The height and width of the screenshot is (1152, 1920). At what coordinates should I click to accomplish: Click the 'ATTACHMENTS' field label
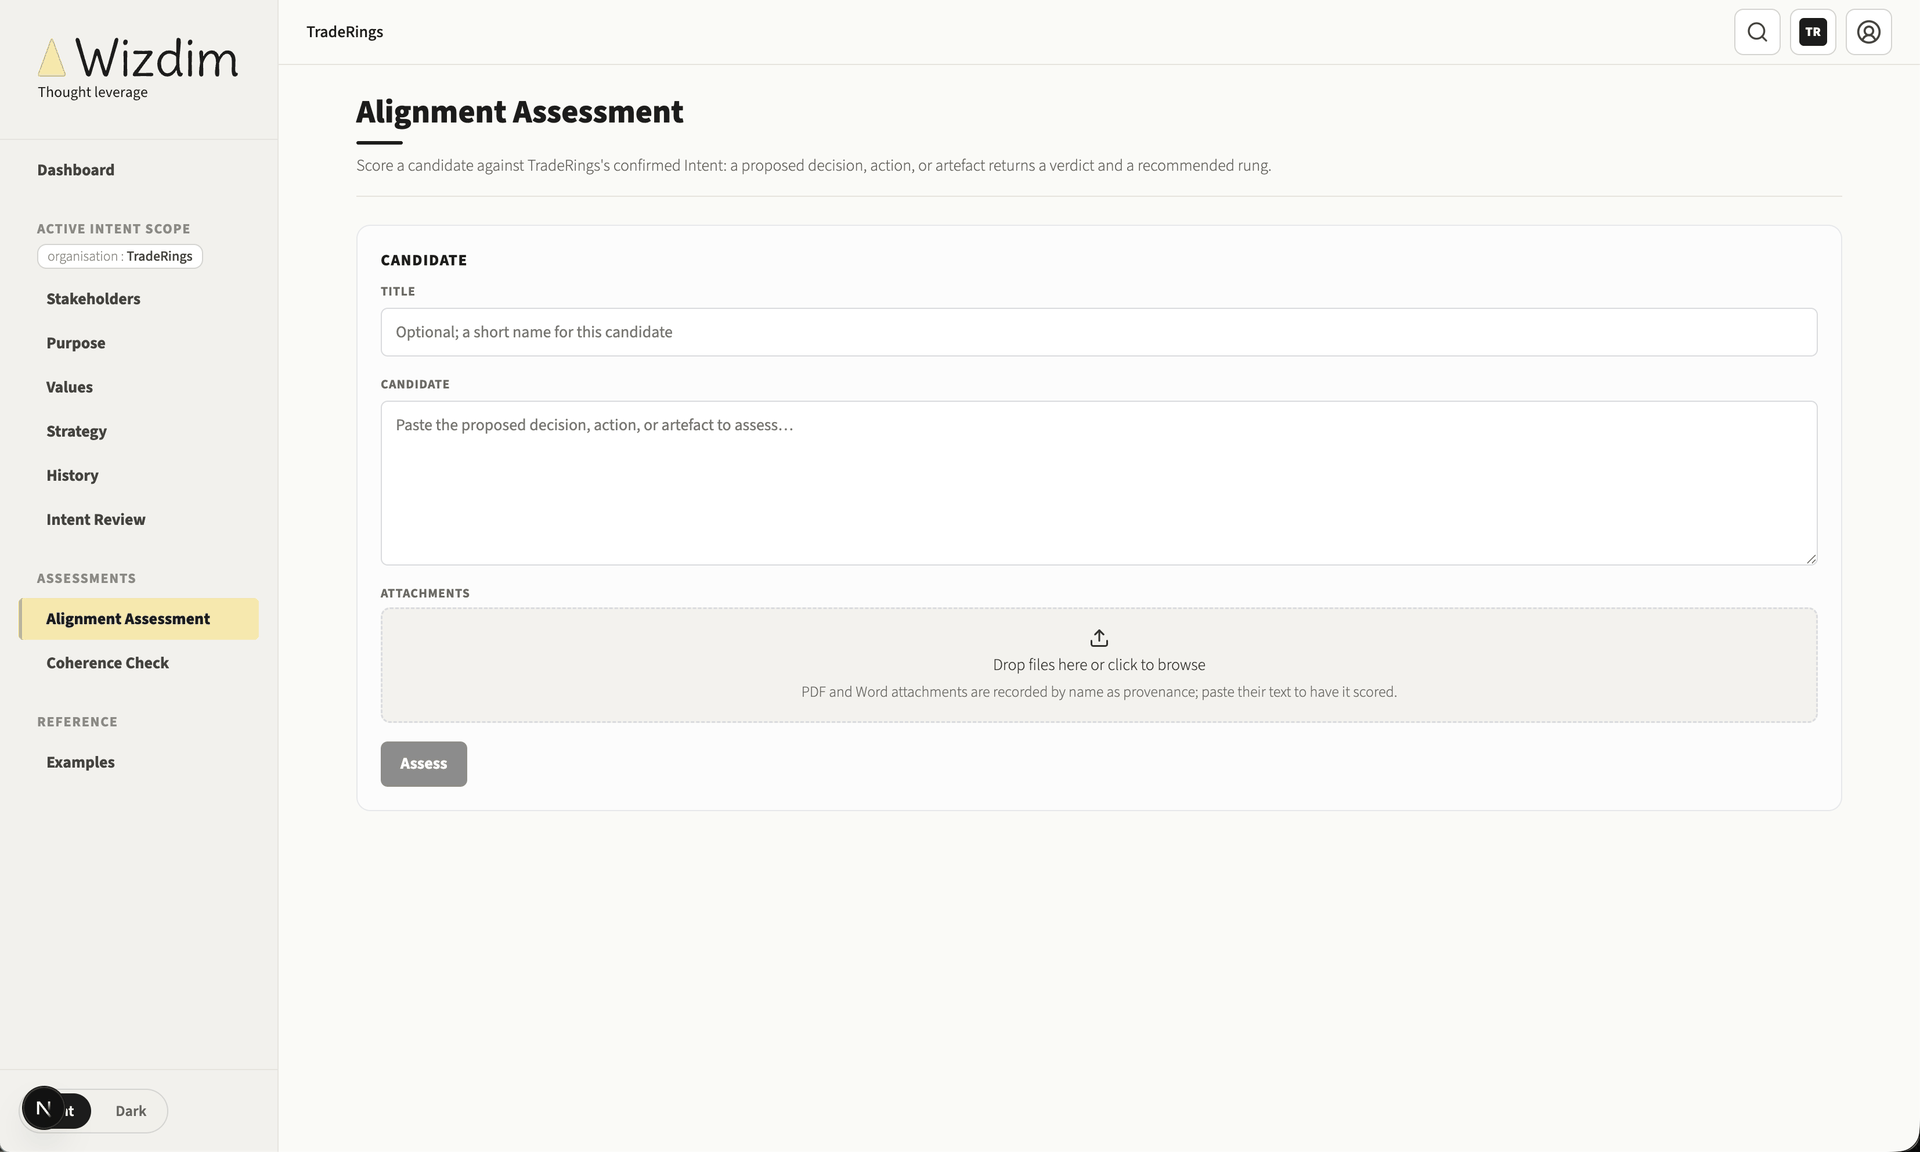point(425,593)
